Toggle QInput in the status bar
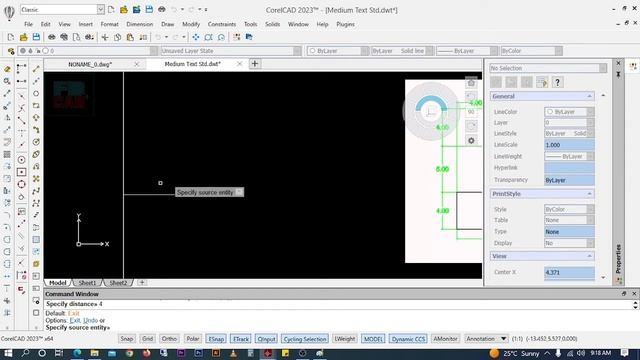The image size is (640, 360). click(266, 339)
